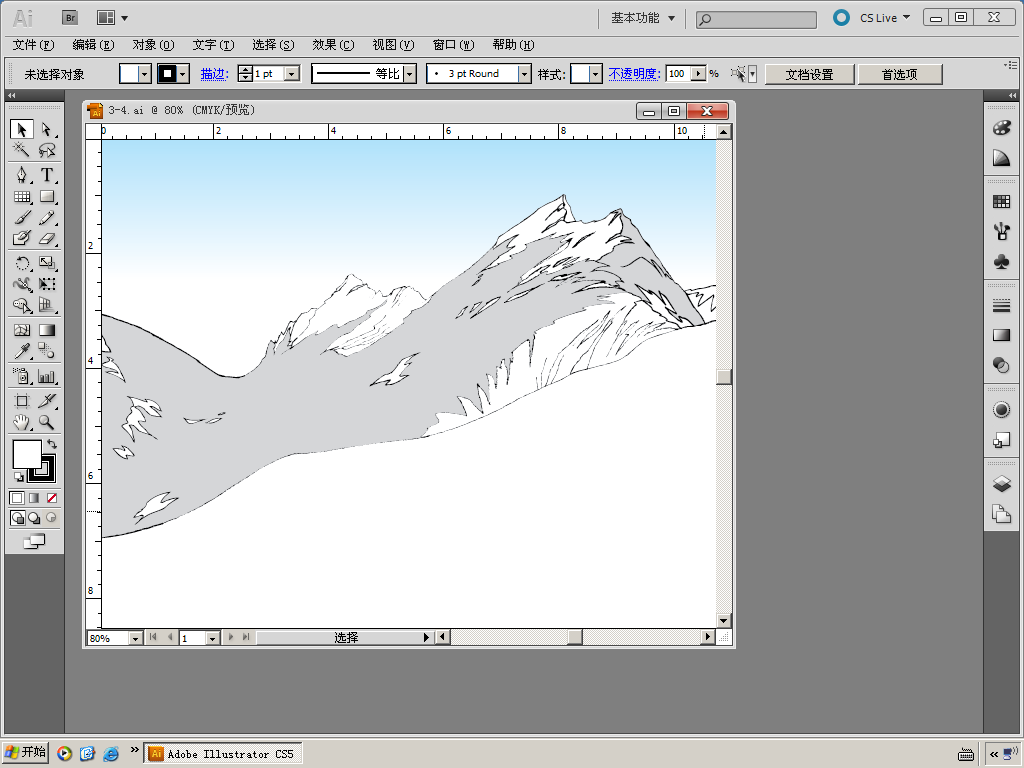
Task: Open the Brushes panel icon
Action: click(x=1001, y=231)
